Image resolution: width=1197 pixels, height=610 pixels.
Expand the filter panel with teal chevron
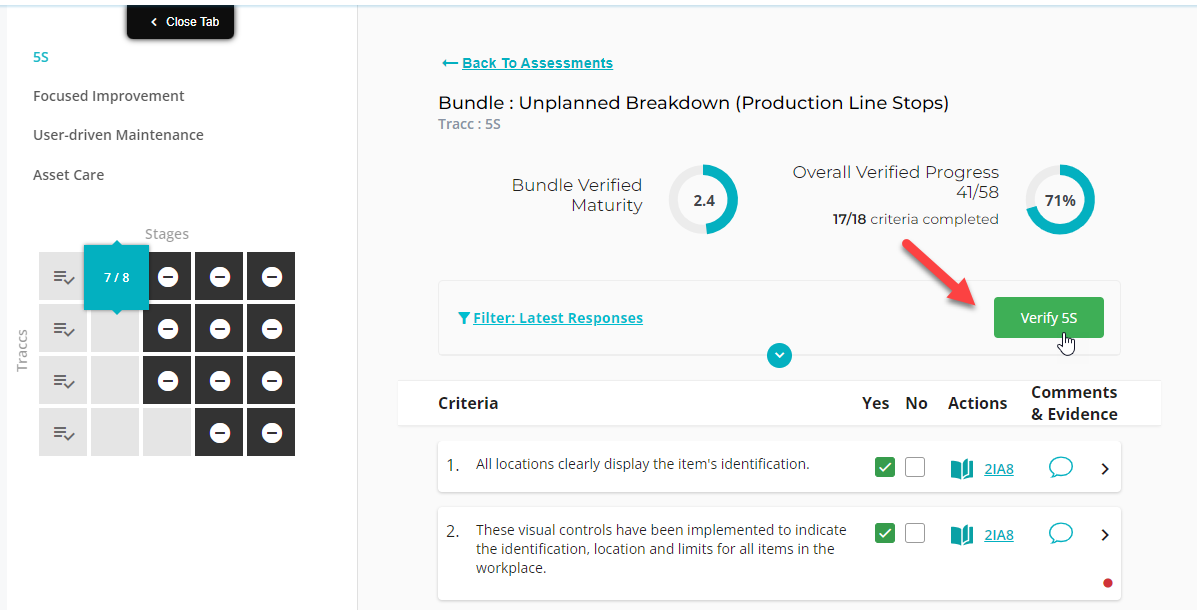tap(779, 355)
